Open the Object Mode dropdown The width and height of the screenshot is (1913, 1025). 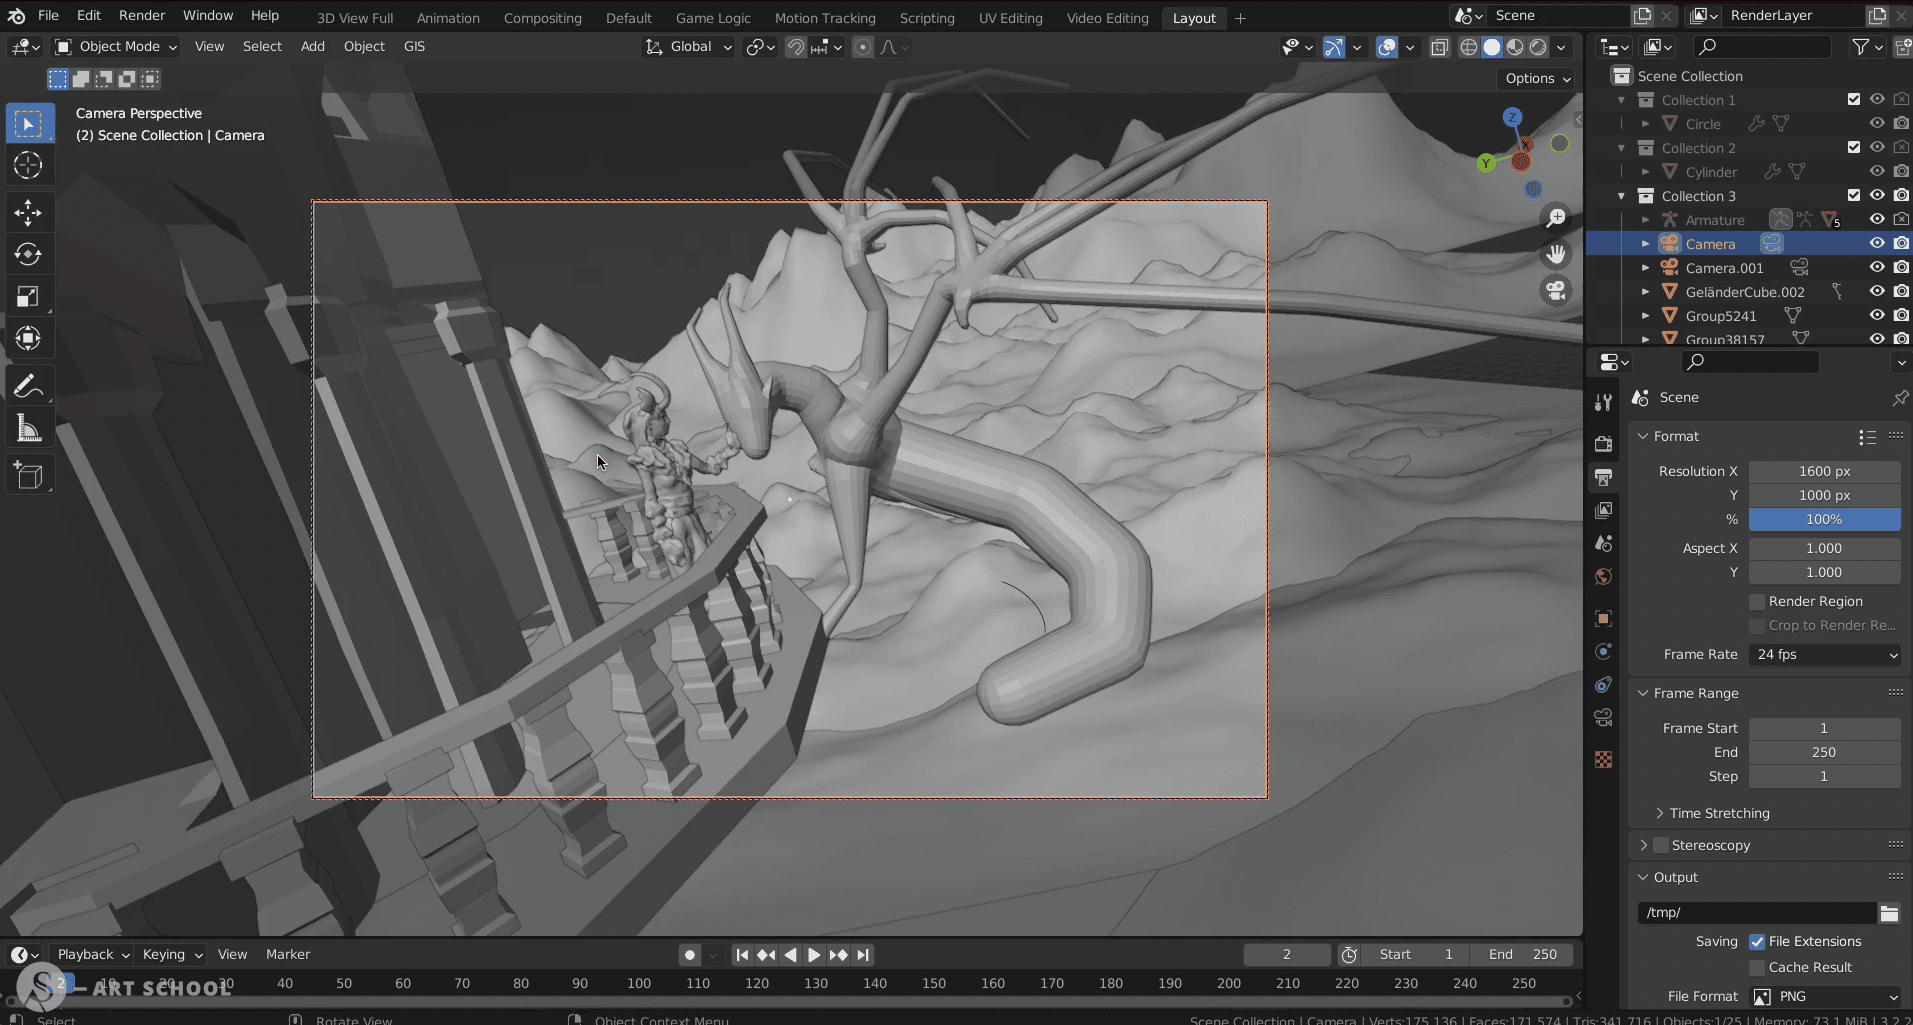[116, 47]
